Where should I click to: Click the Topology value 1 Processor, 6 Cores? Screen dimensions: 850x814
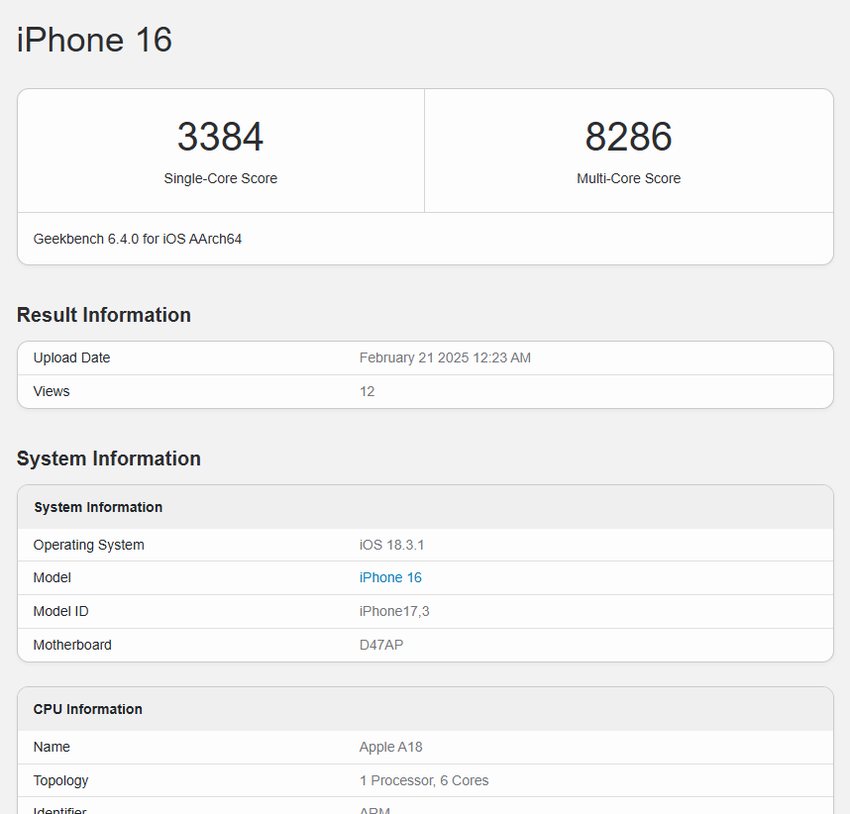(x=424, y=780)
